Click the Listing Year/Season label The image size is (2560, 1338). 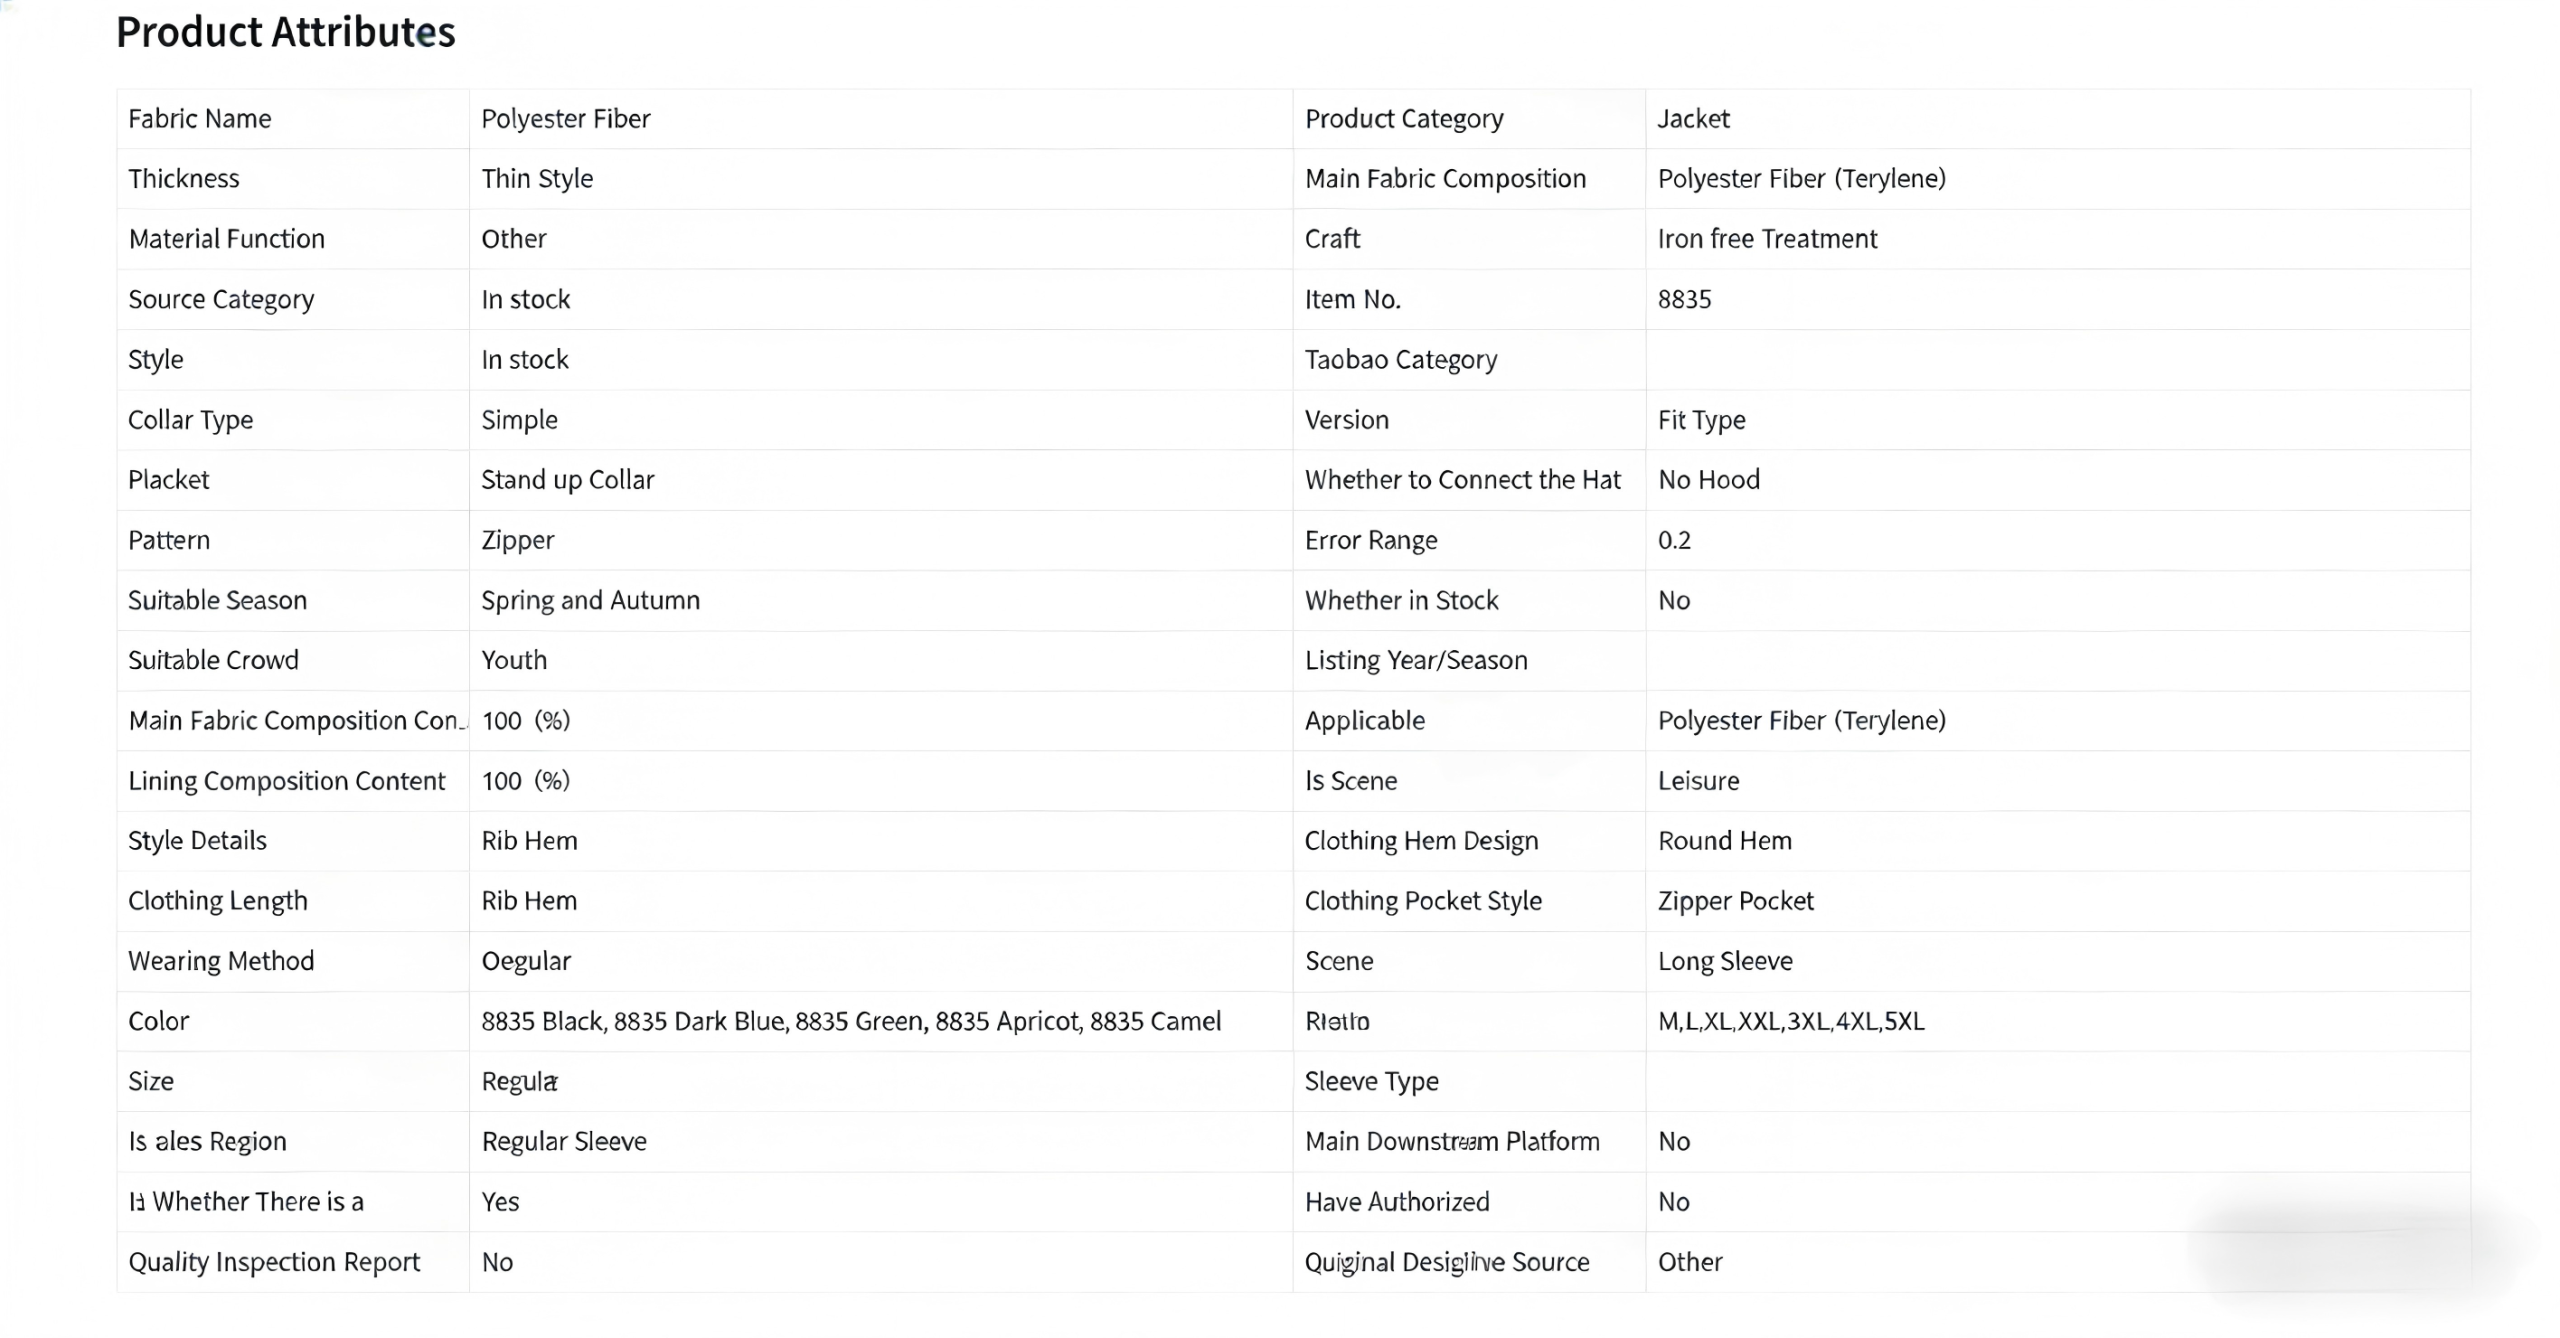(1415, 660)
